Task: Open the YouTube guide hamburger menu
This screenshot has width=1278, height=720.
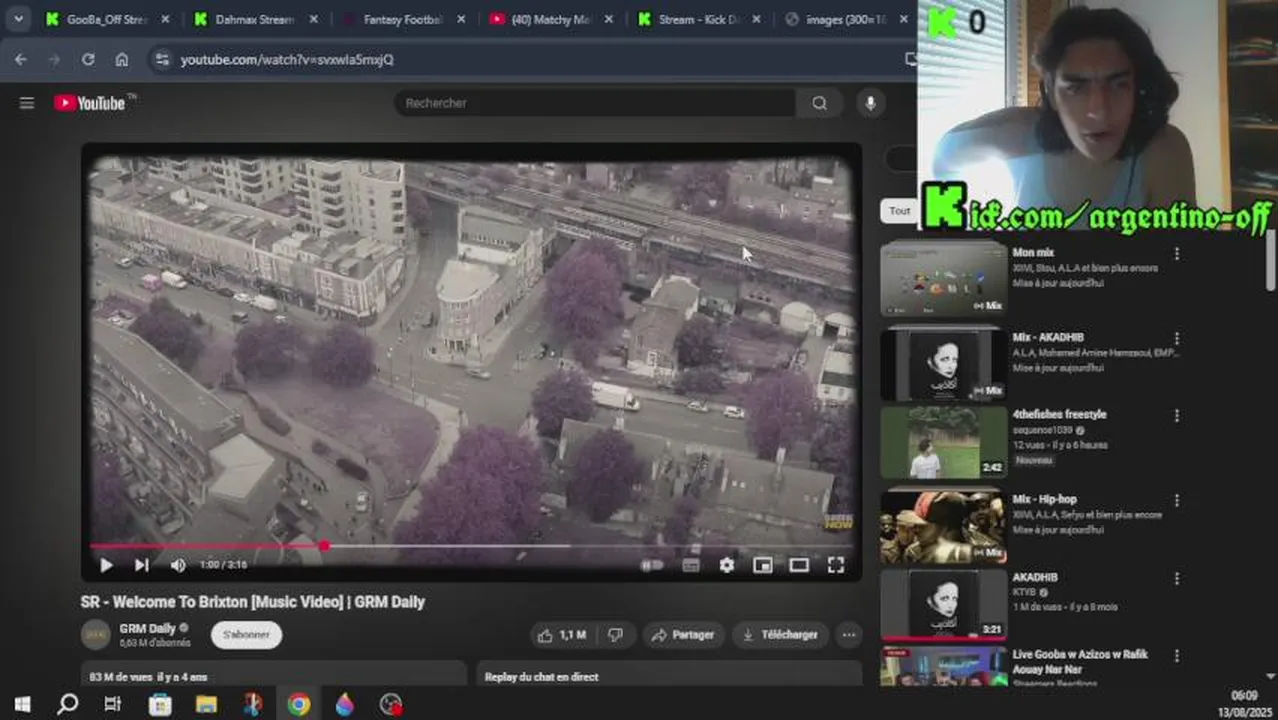Action: (x=27, y=103)
